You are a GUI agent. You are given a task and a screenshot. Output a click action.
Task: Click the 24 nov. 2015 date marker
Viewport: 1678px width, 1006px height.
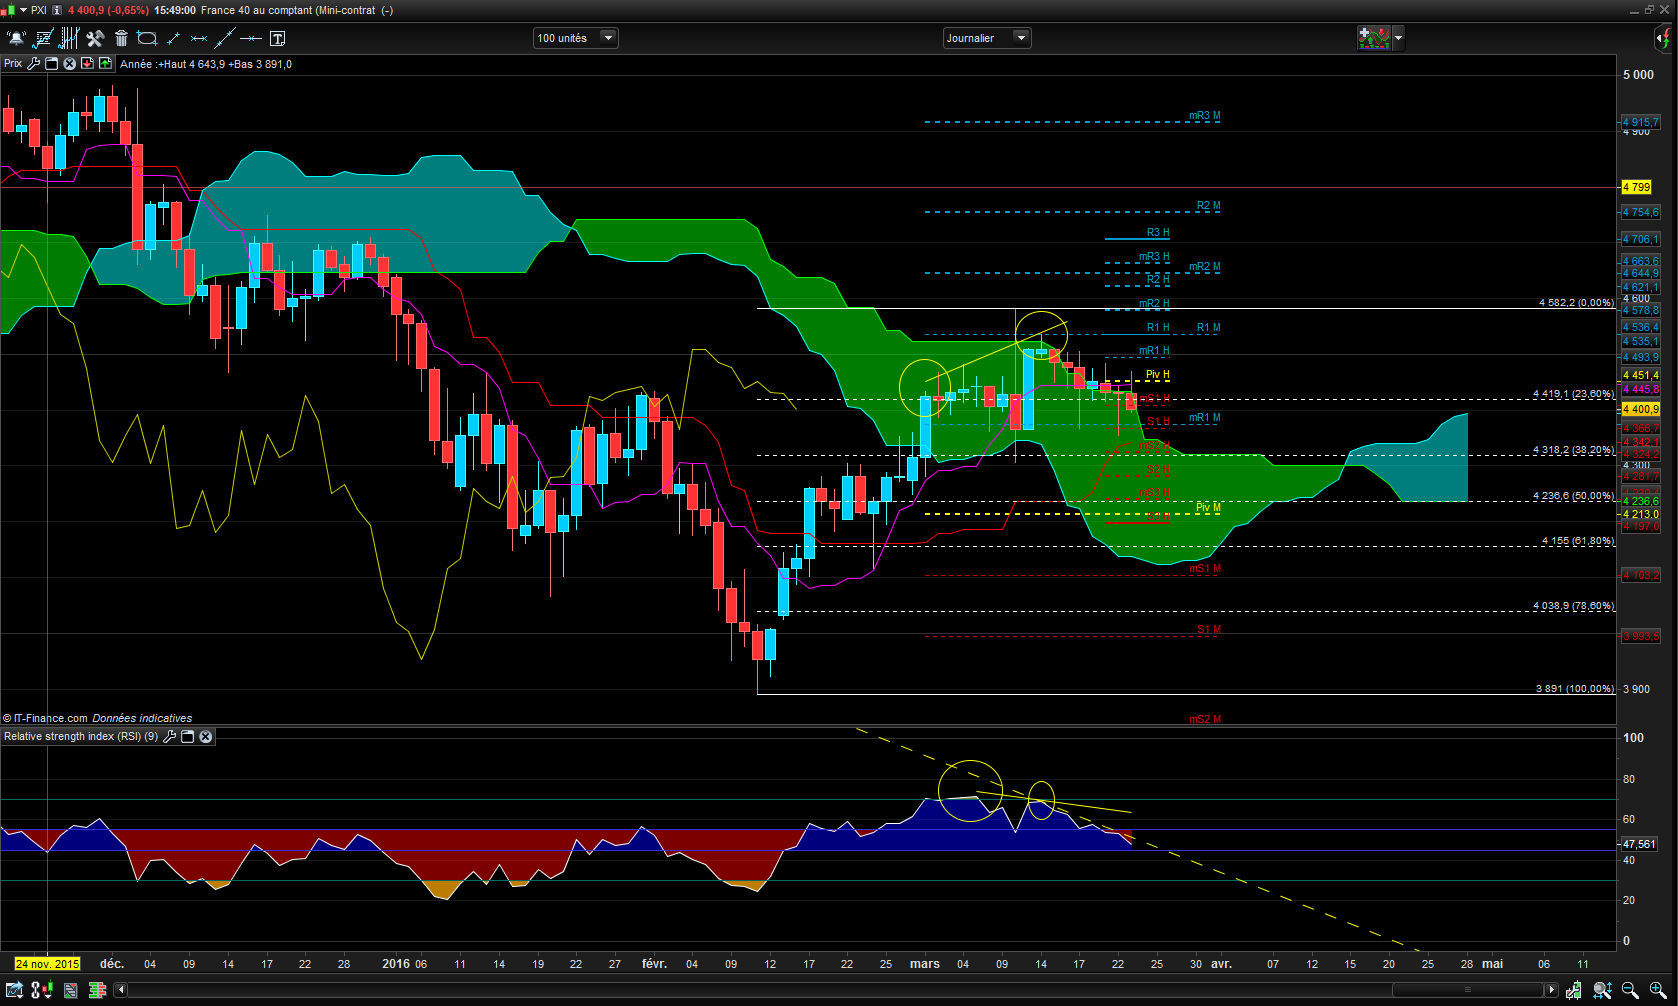point(47,964)
